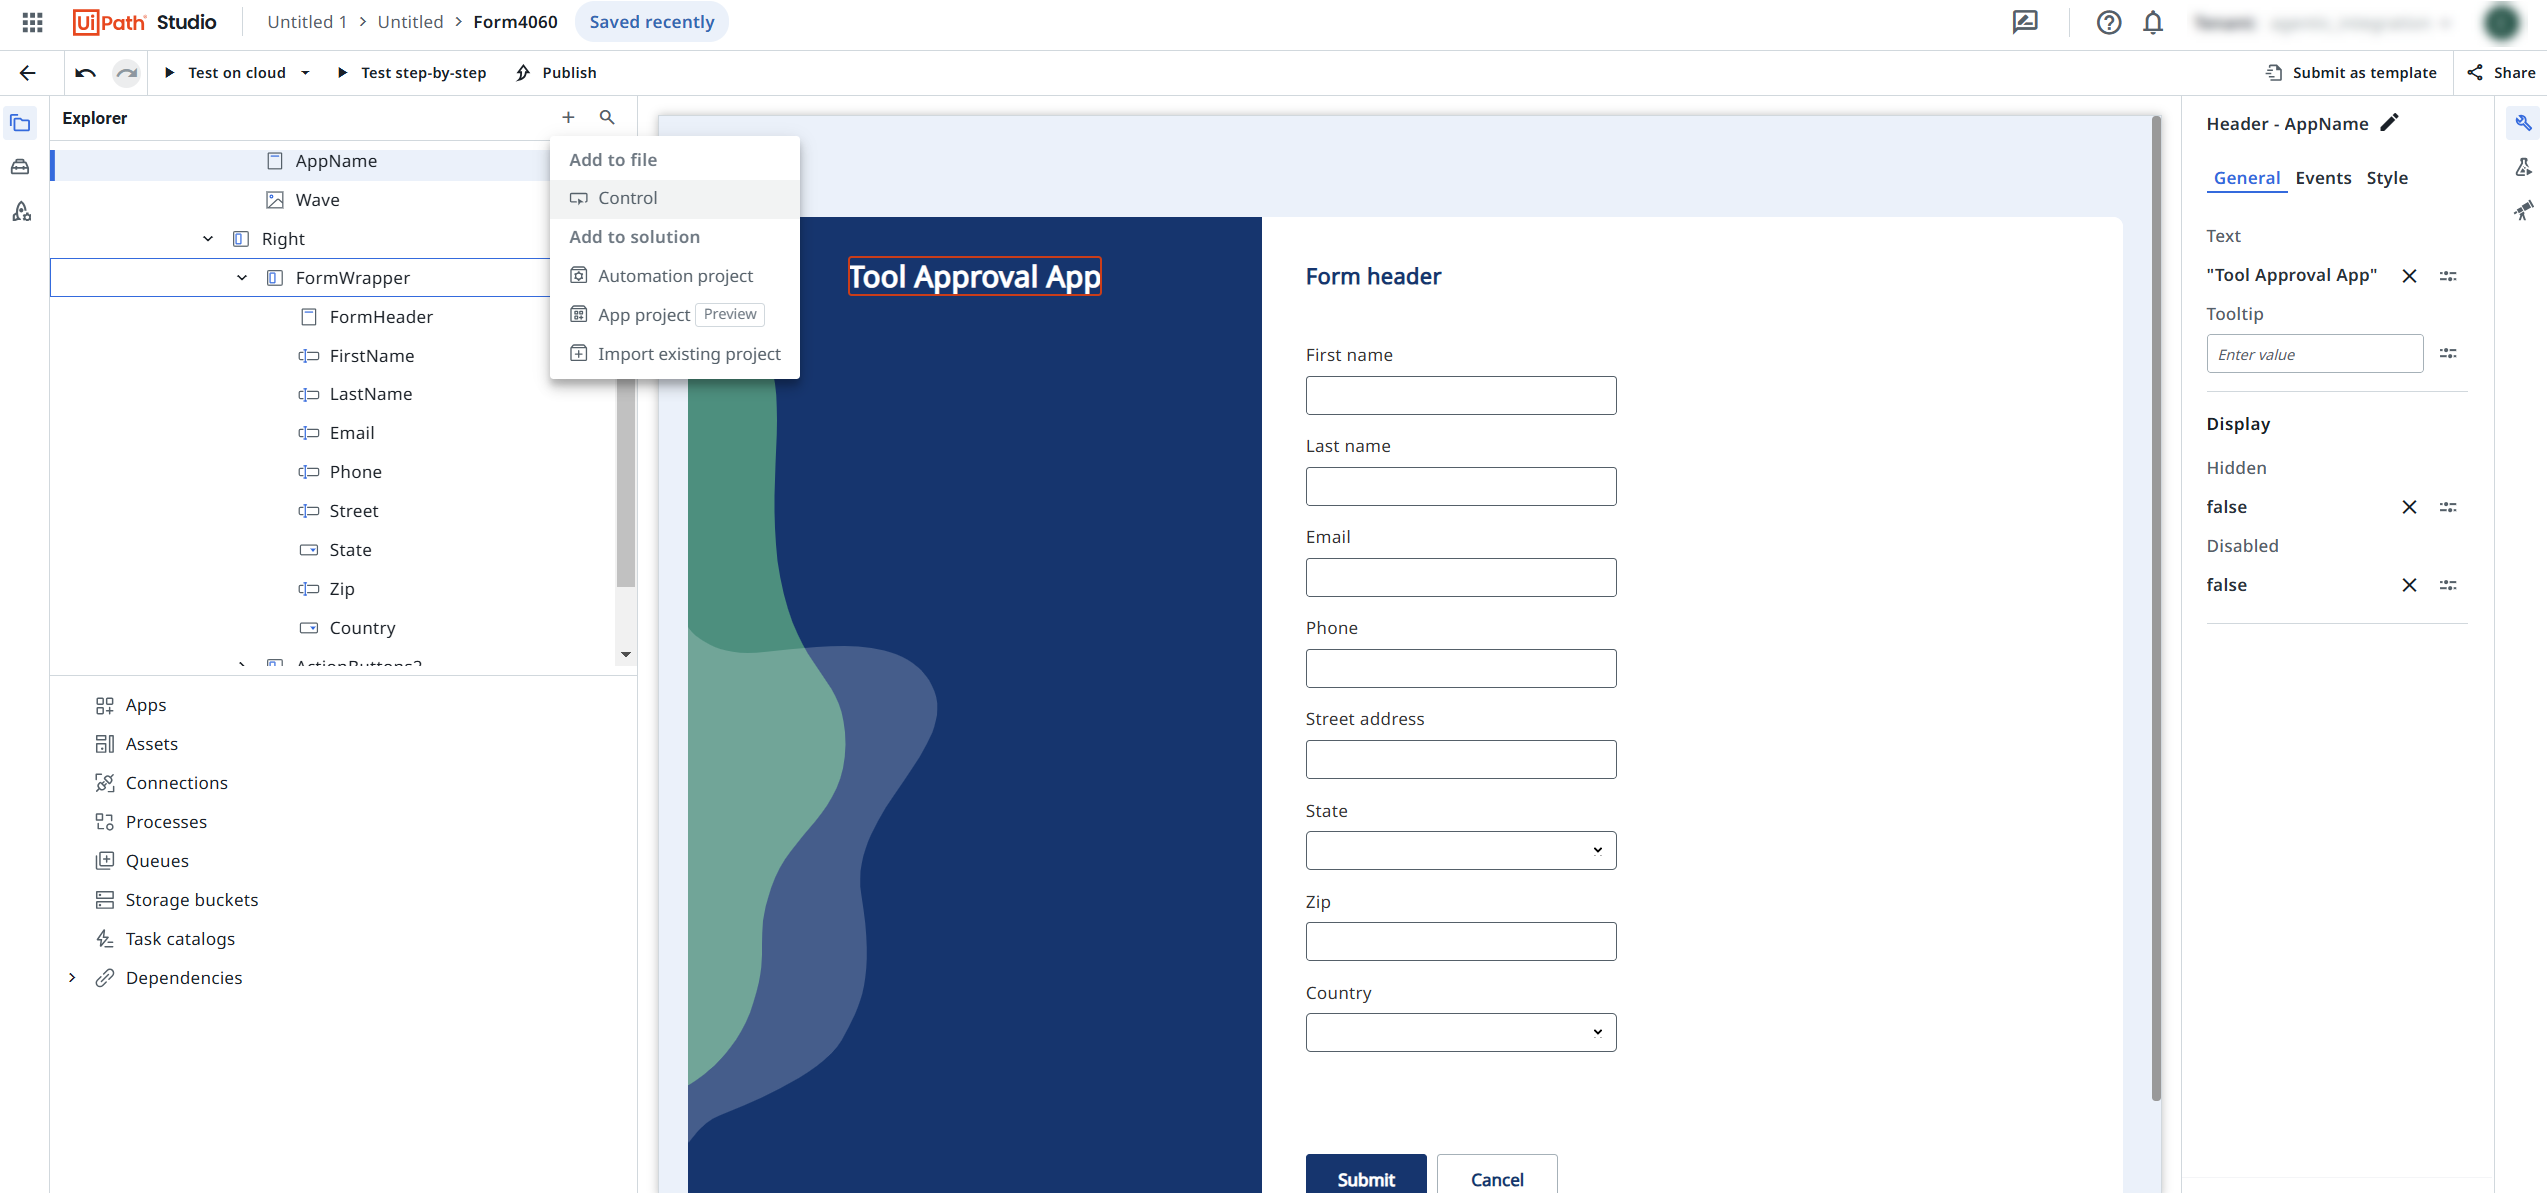Collapse the FormWrapper tree node
Screen dimensions: 2547x1193
[242, 278]
